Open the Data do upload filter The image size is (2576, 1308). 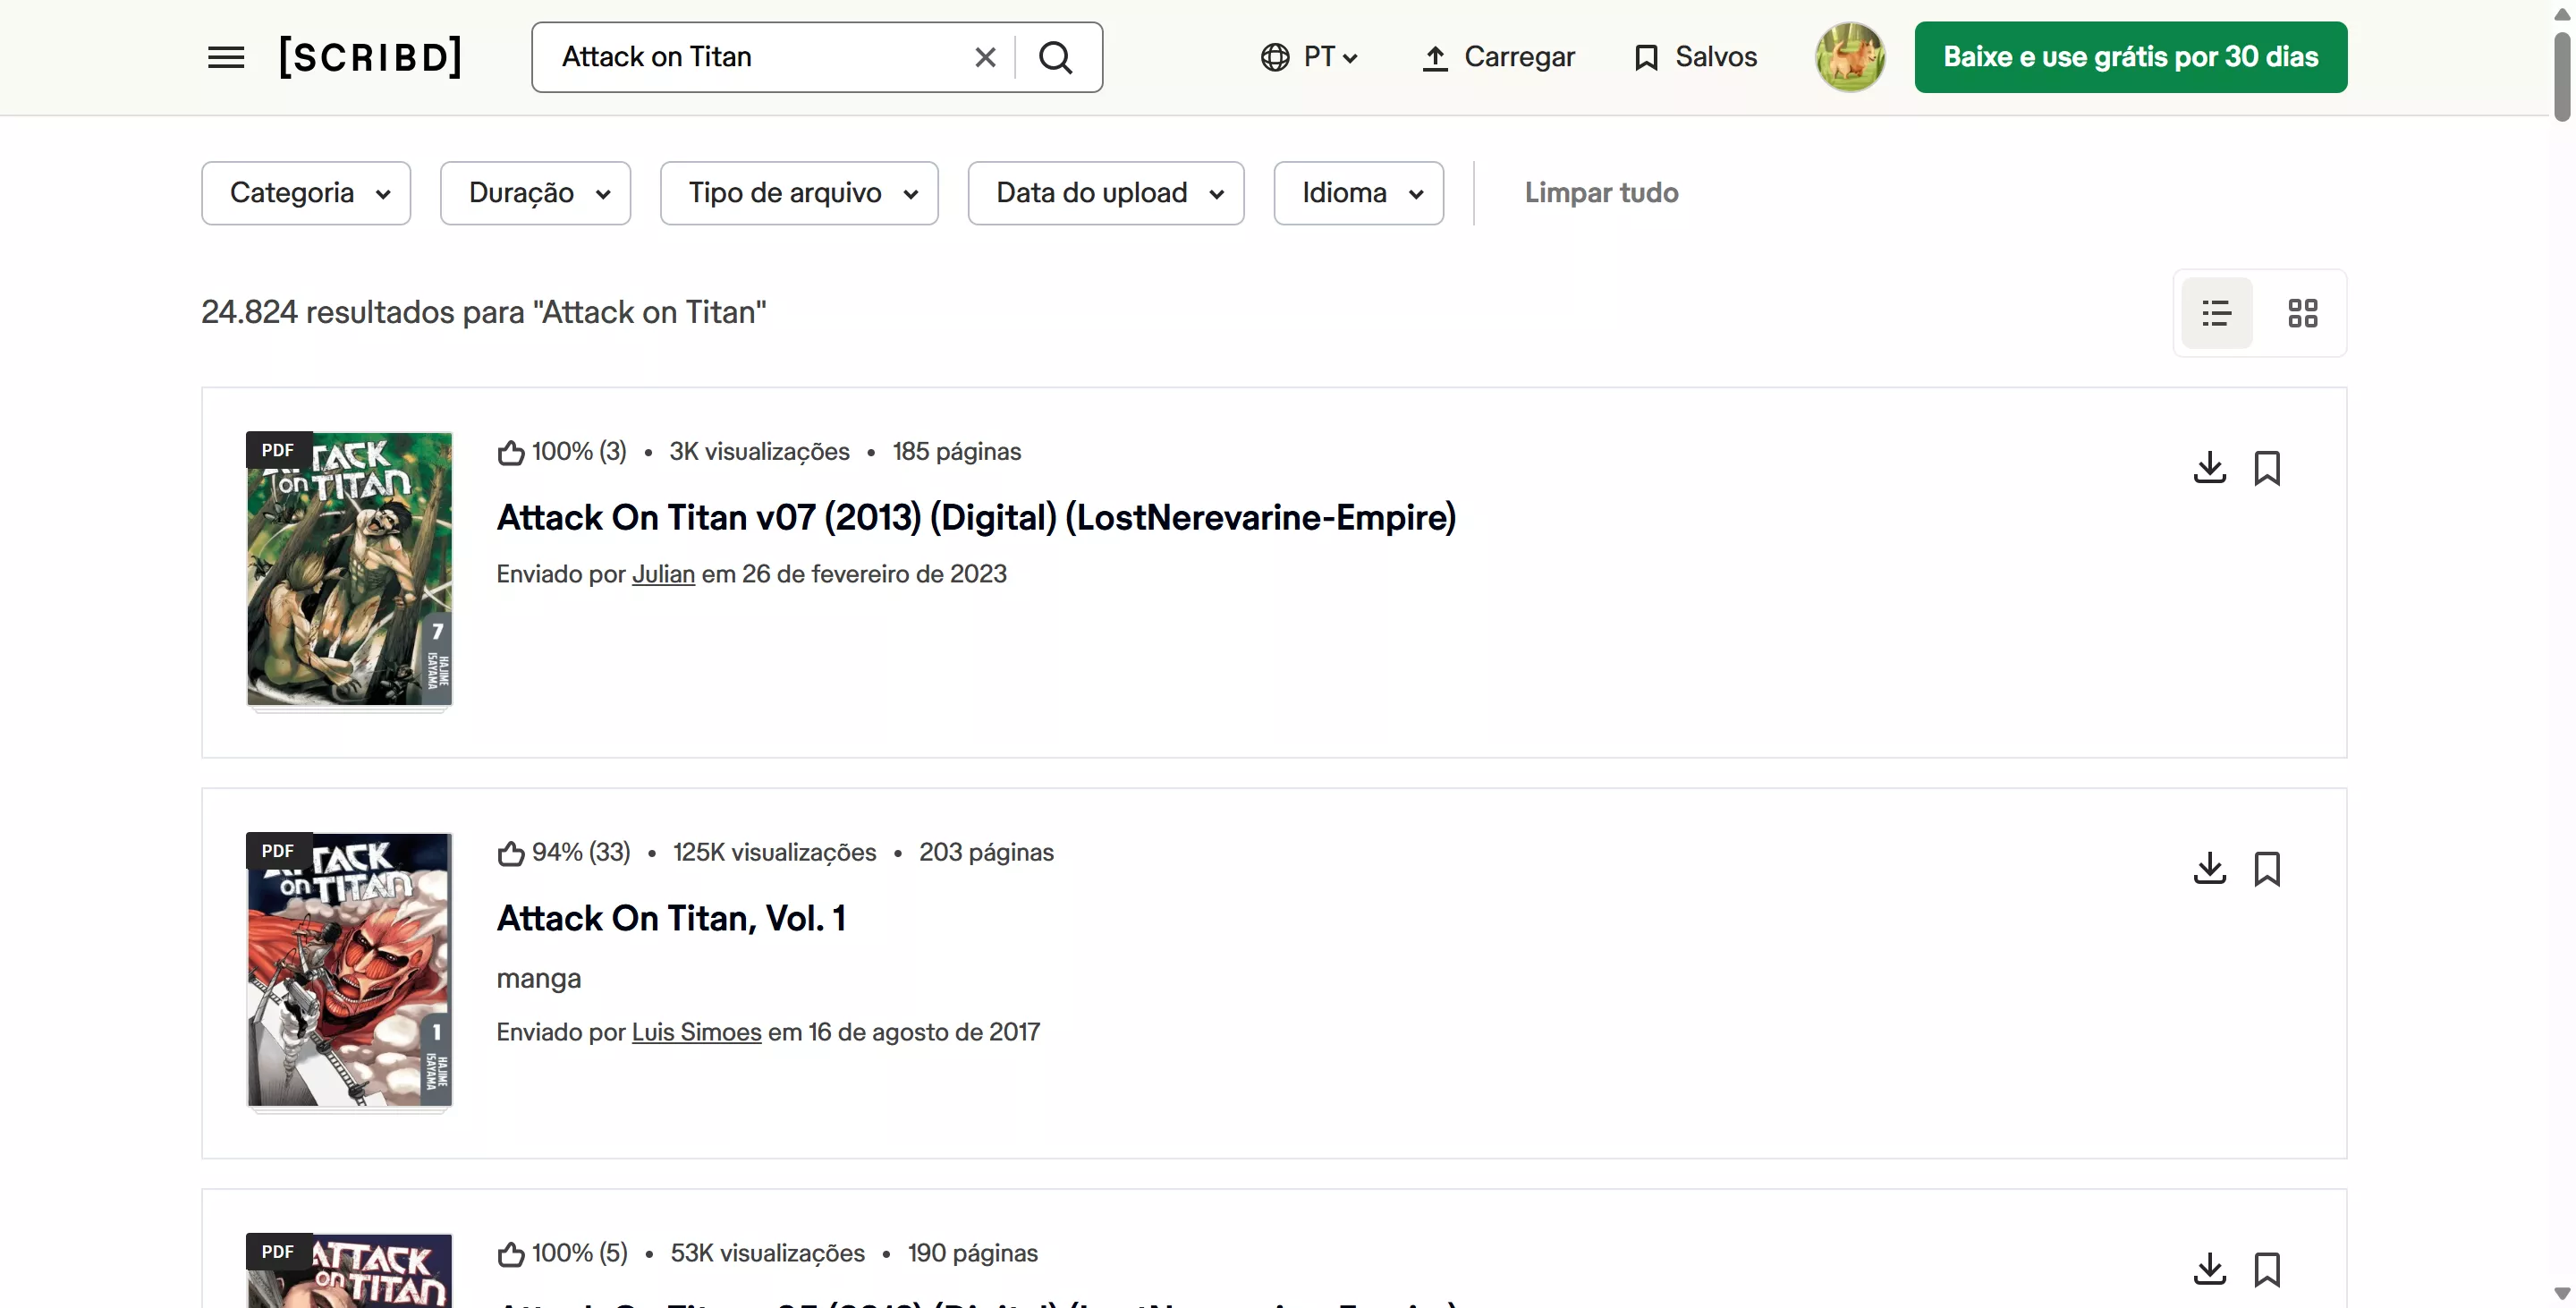click(x=1106, y=193)
